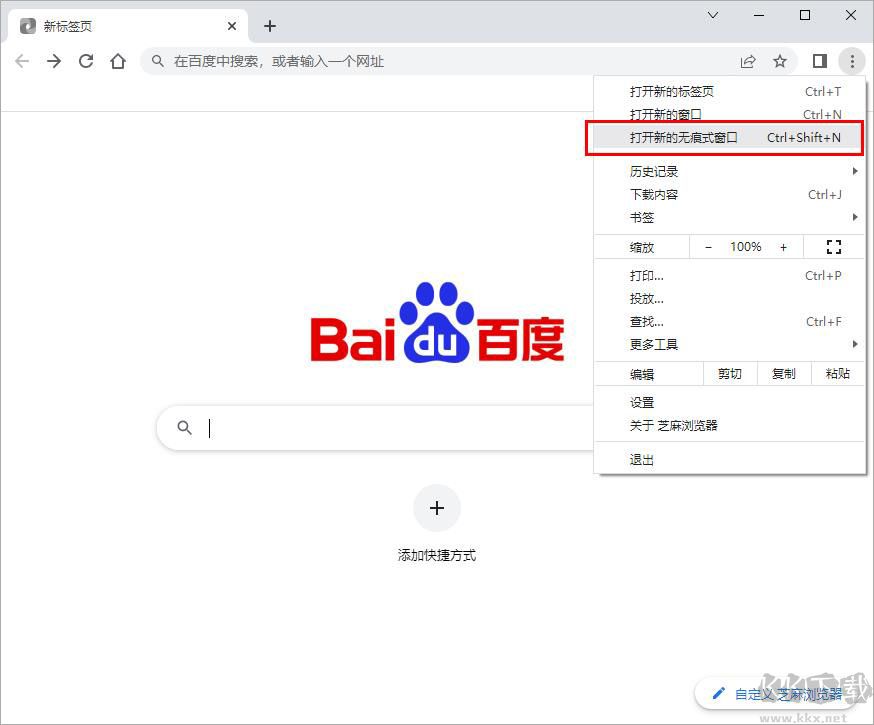Viewport: 874px width, 725px height.
Task: Decrease zoom with minus button
Action: [x=708, y=247]
